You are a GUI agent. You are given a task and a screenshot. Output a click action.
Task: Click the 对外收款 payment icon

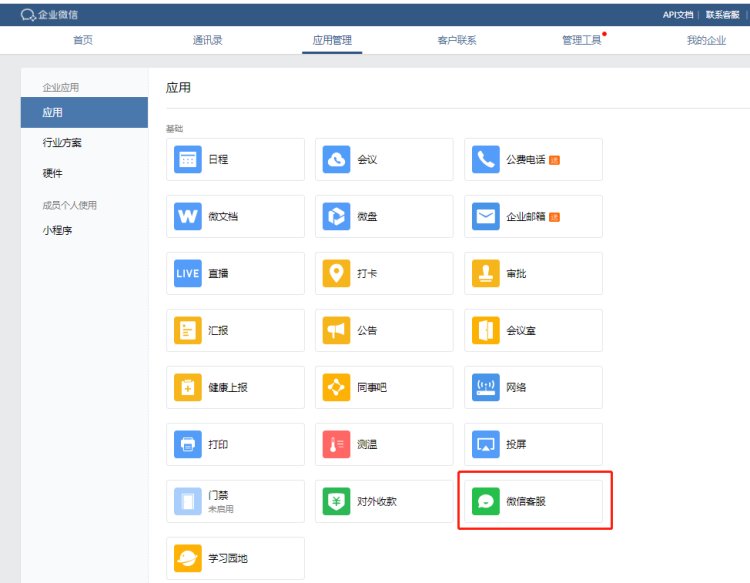[x=337, y=501]
